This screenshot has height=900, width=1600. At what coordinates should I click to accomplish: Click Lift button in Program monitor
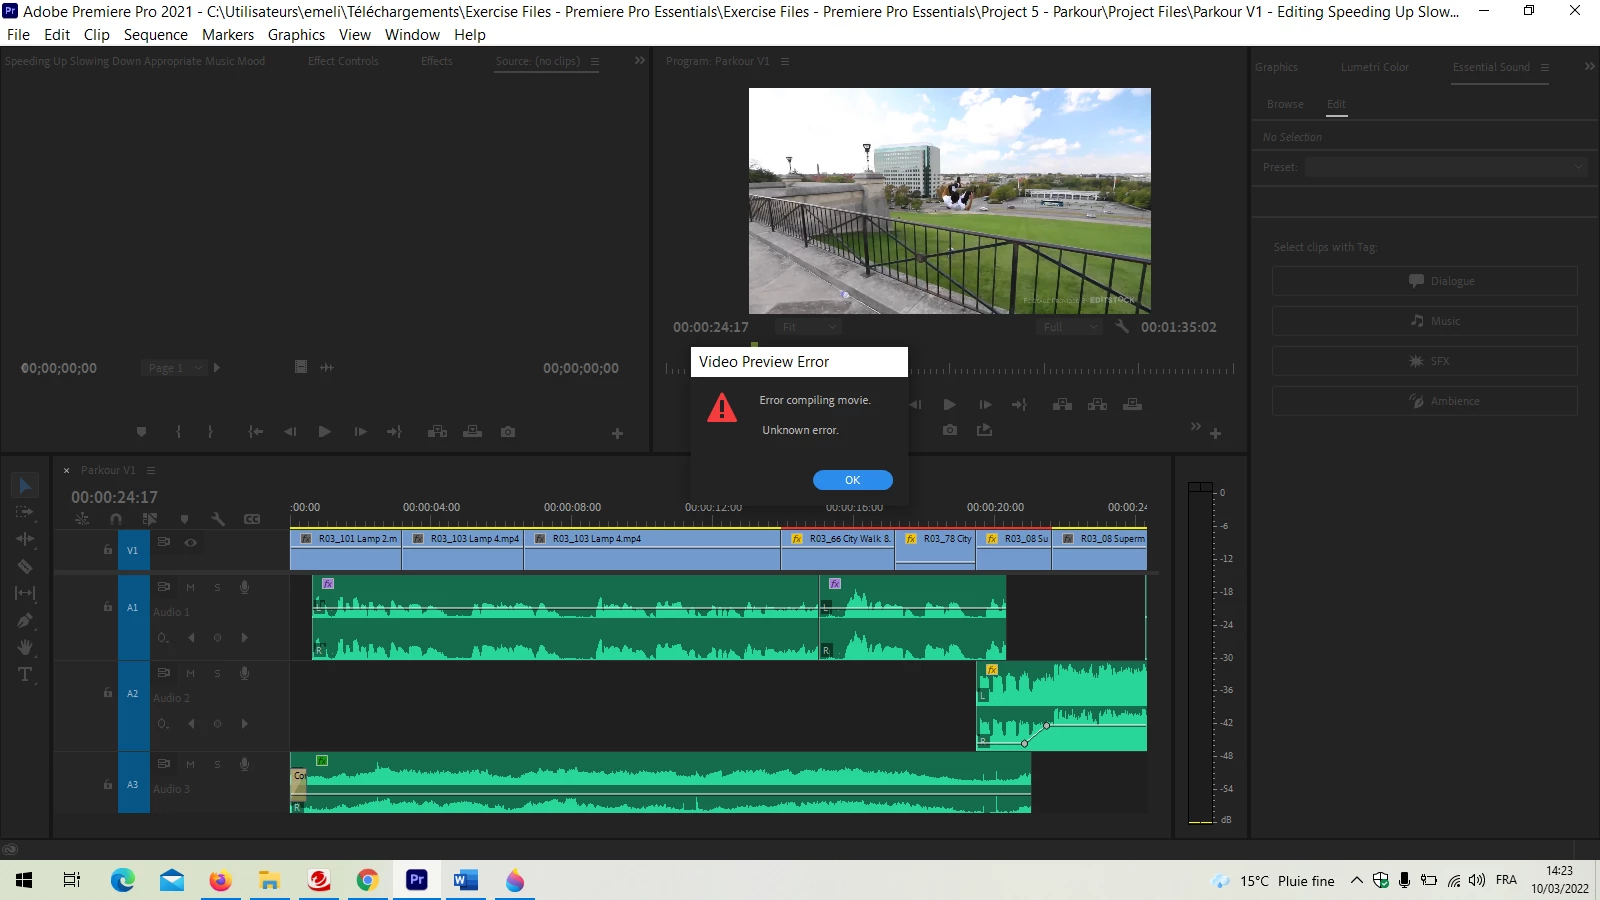[x=1062, y=405]
